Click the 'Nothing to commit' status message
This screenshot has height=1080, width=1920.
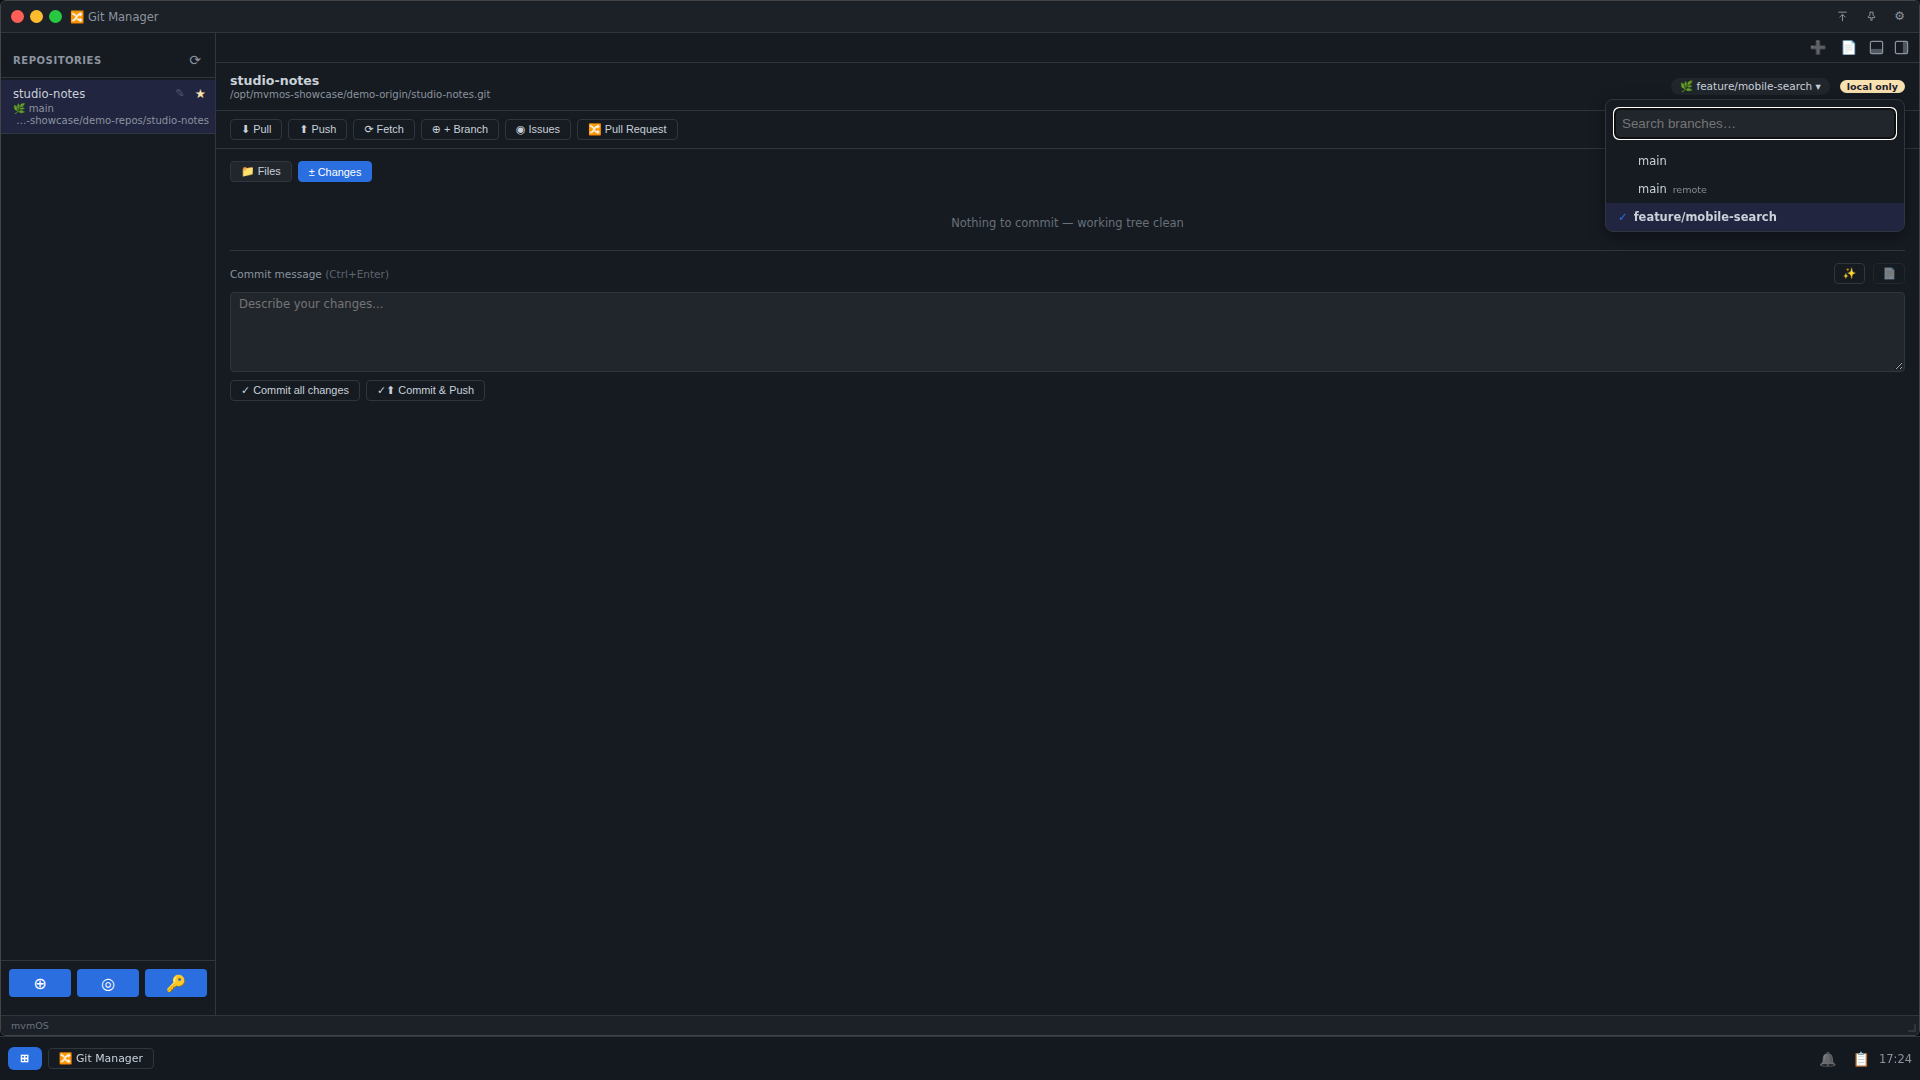(1067, 223)
